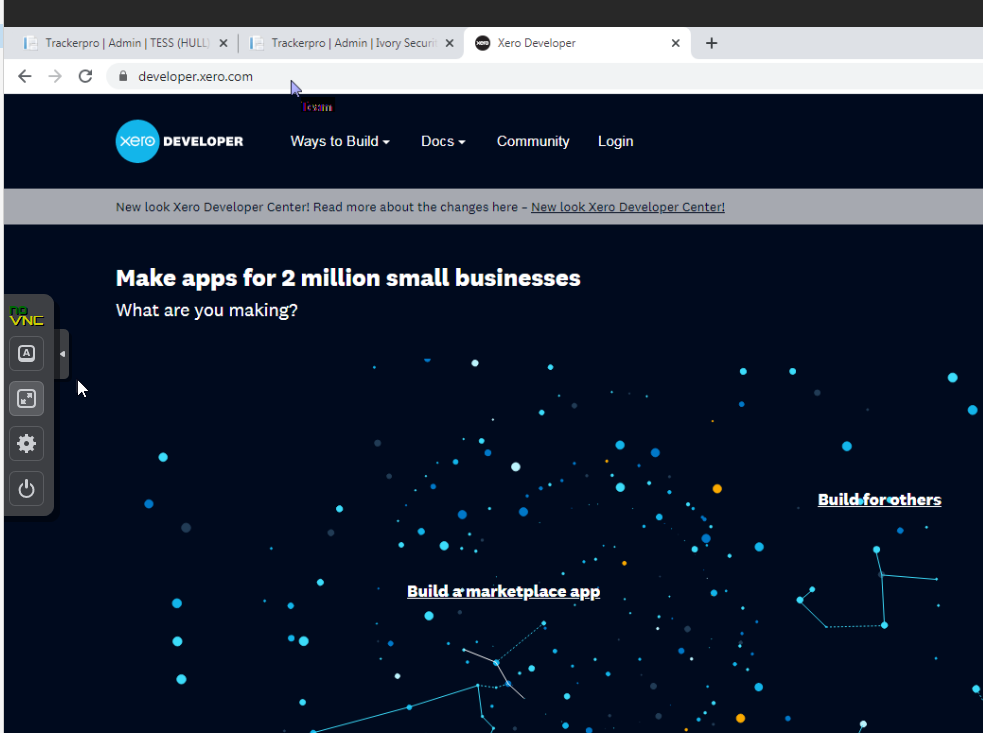
Task: Open noVNC settings gear
Action: click(x=26, y=444)
